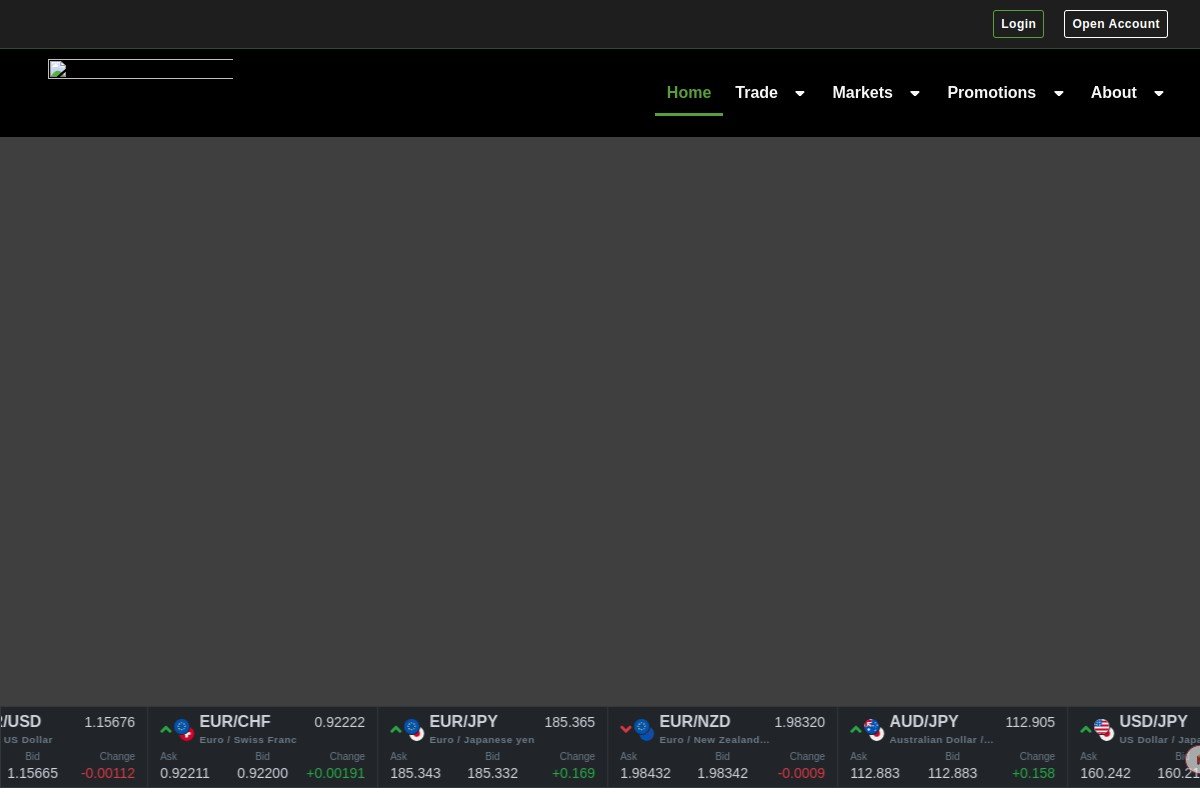The width and height of the screenshot is (1200, 800).
Task: Click the AUD/JPY green up arrow
Action: point(856,729)
